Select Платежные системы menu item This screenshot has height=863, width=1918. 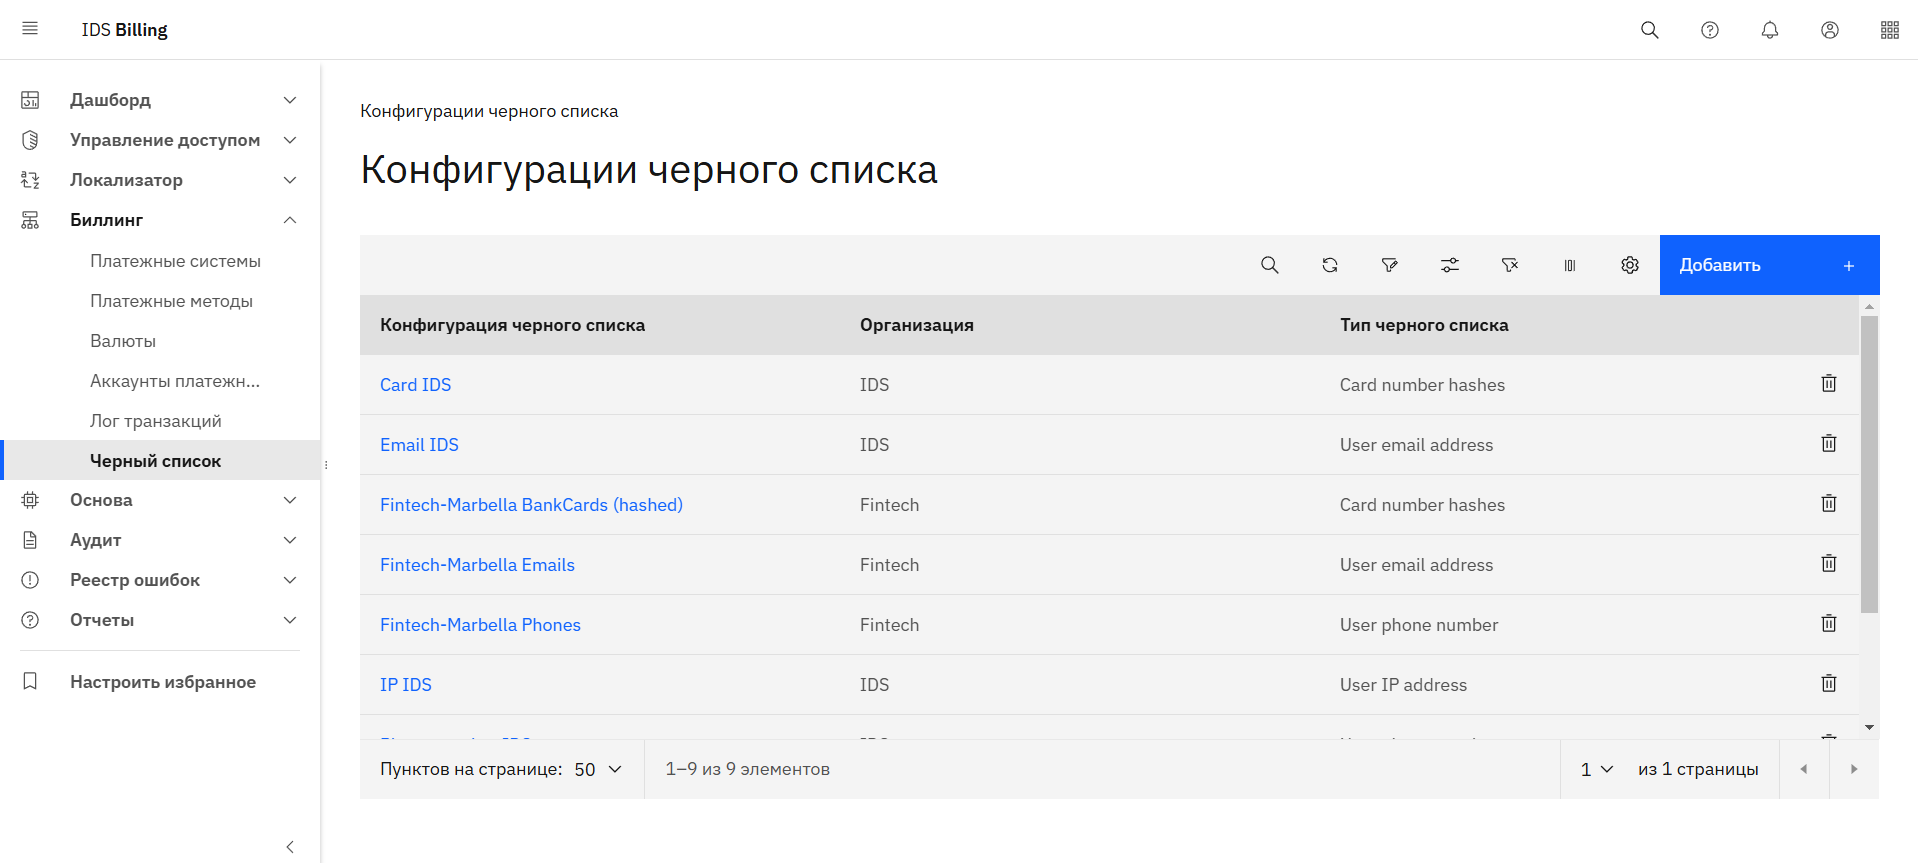[175, 261]
